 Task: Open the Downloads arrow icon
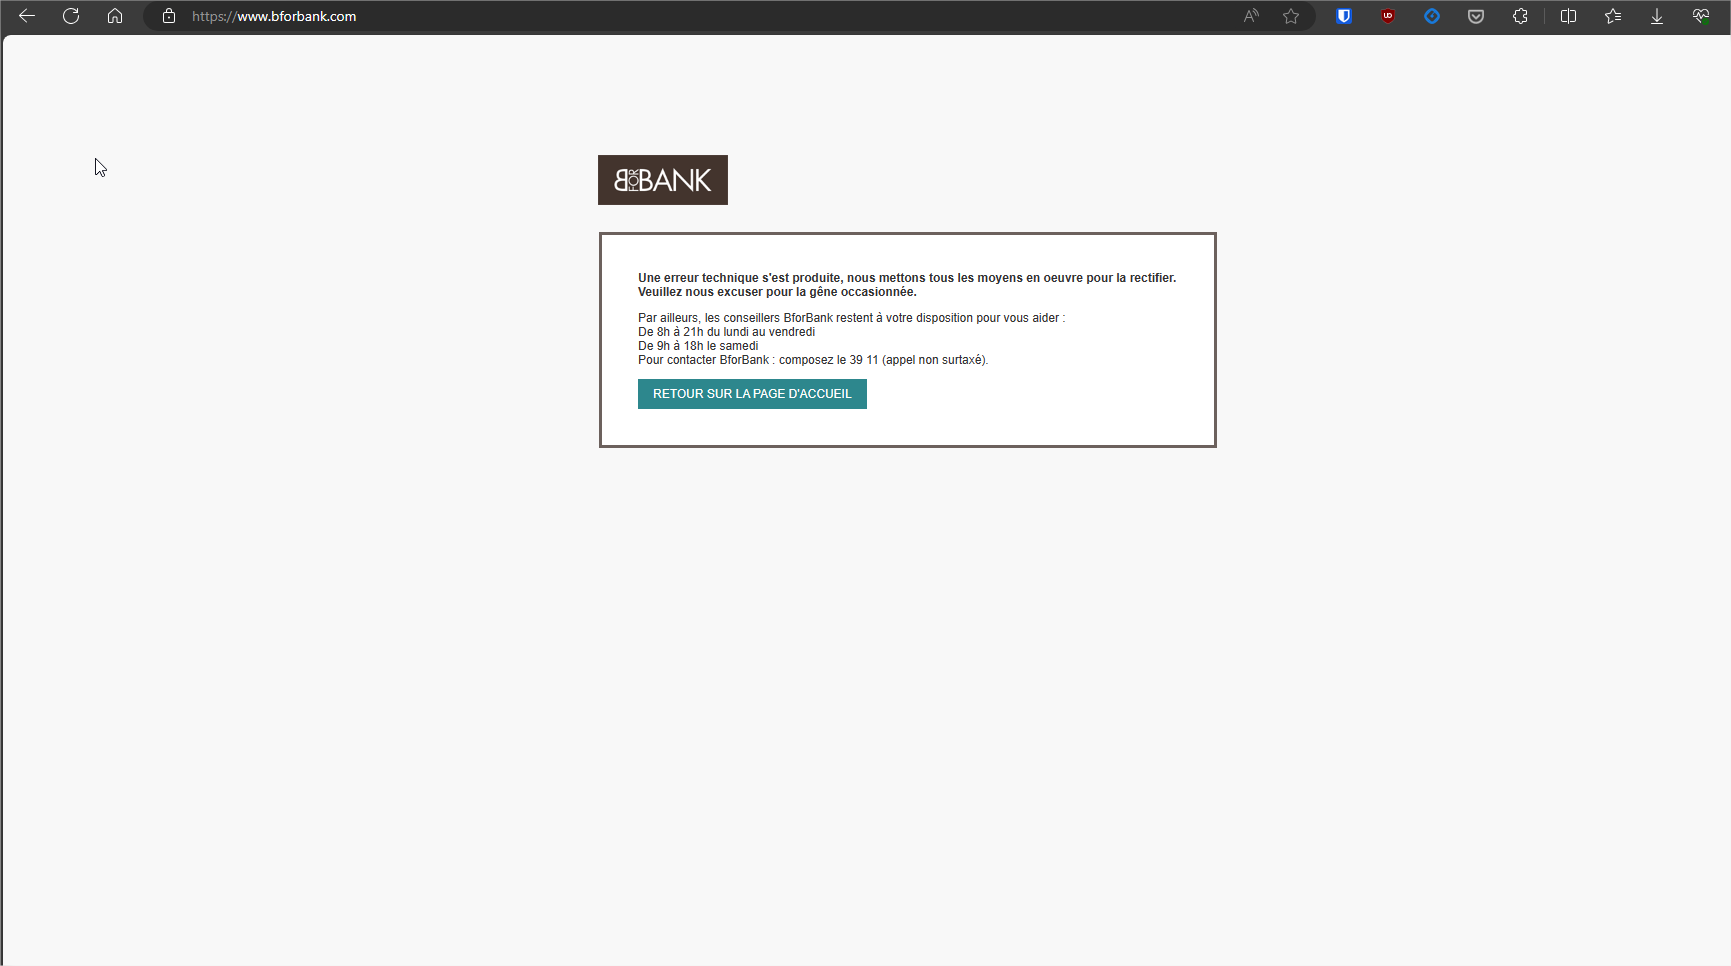click(1657, 16)
